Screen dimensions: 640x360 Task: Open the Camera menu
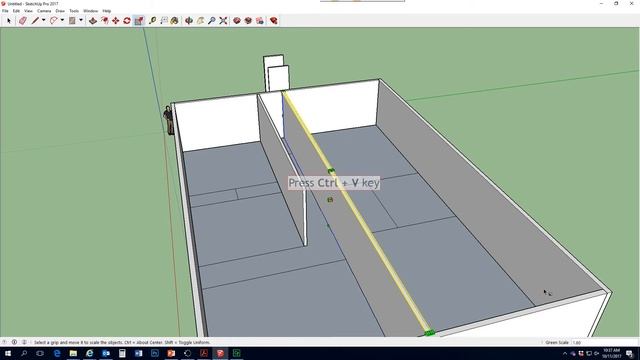[x=44, y=11]
